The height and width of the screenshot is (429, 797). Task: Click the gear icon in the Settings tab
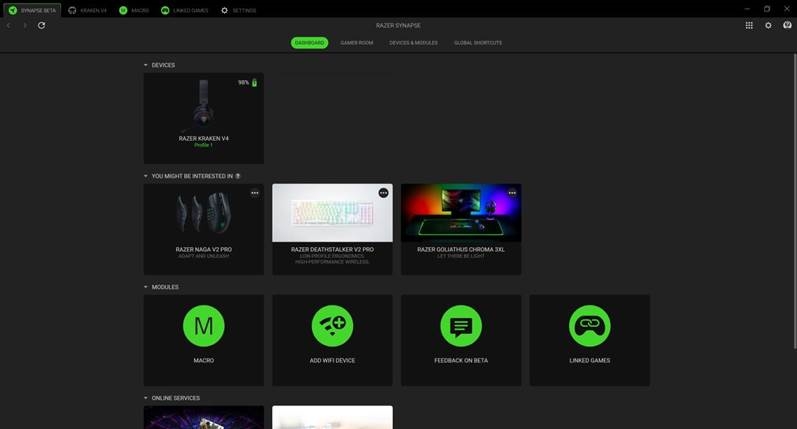224,10
